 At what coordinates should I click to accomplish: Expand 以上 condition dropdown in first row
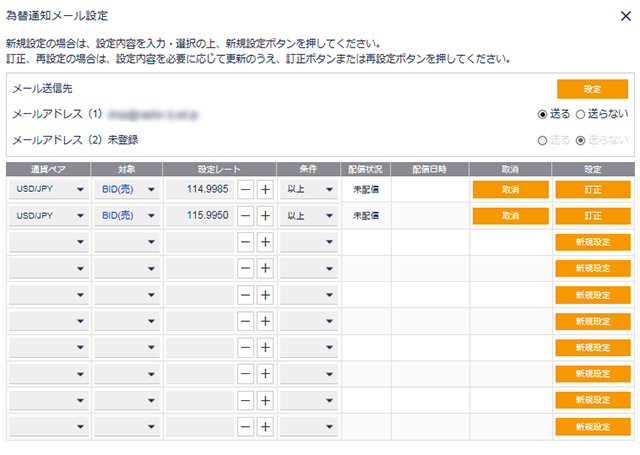[308, 188]
